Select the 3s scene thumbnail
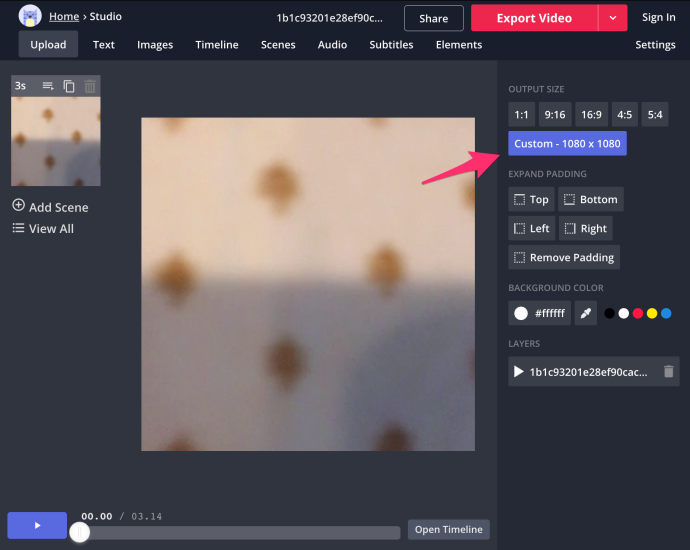 coord(56,141)
